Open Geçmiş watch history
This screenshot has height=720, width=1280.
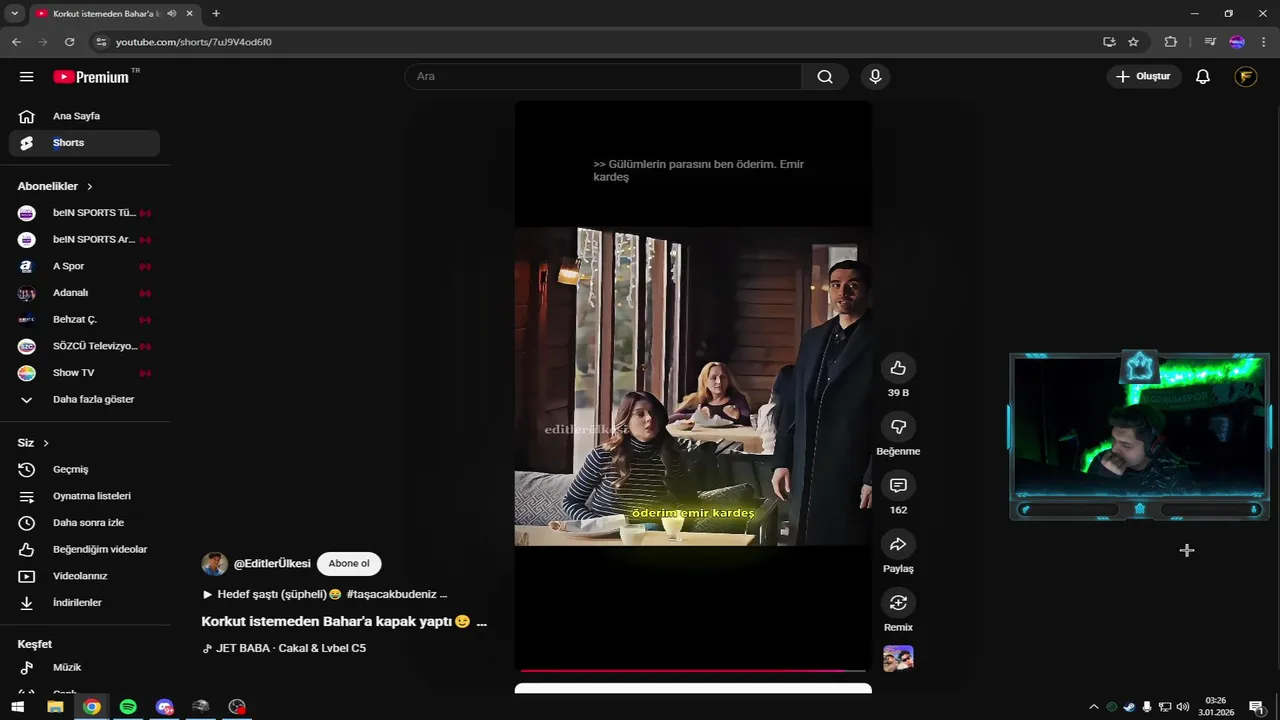tap(85, 470)
